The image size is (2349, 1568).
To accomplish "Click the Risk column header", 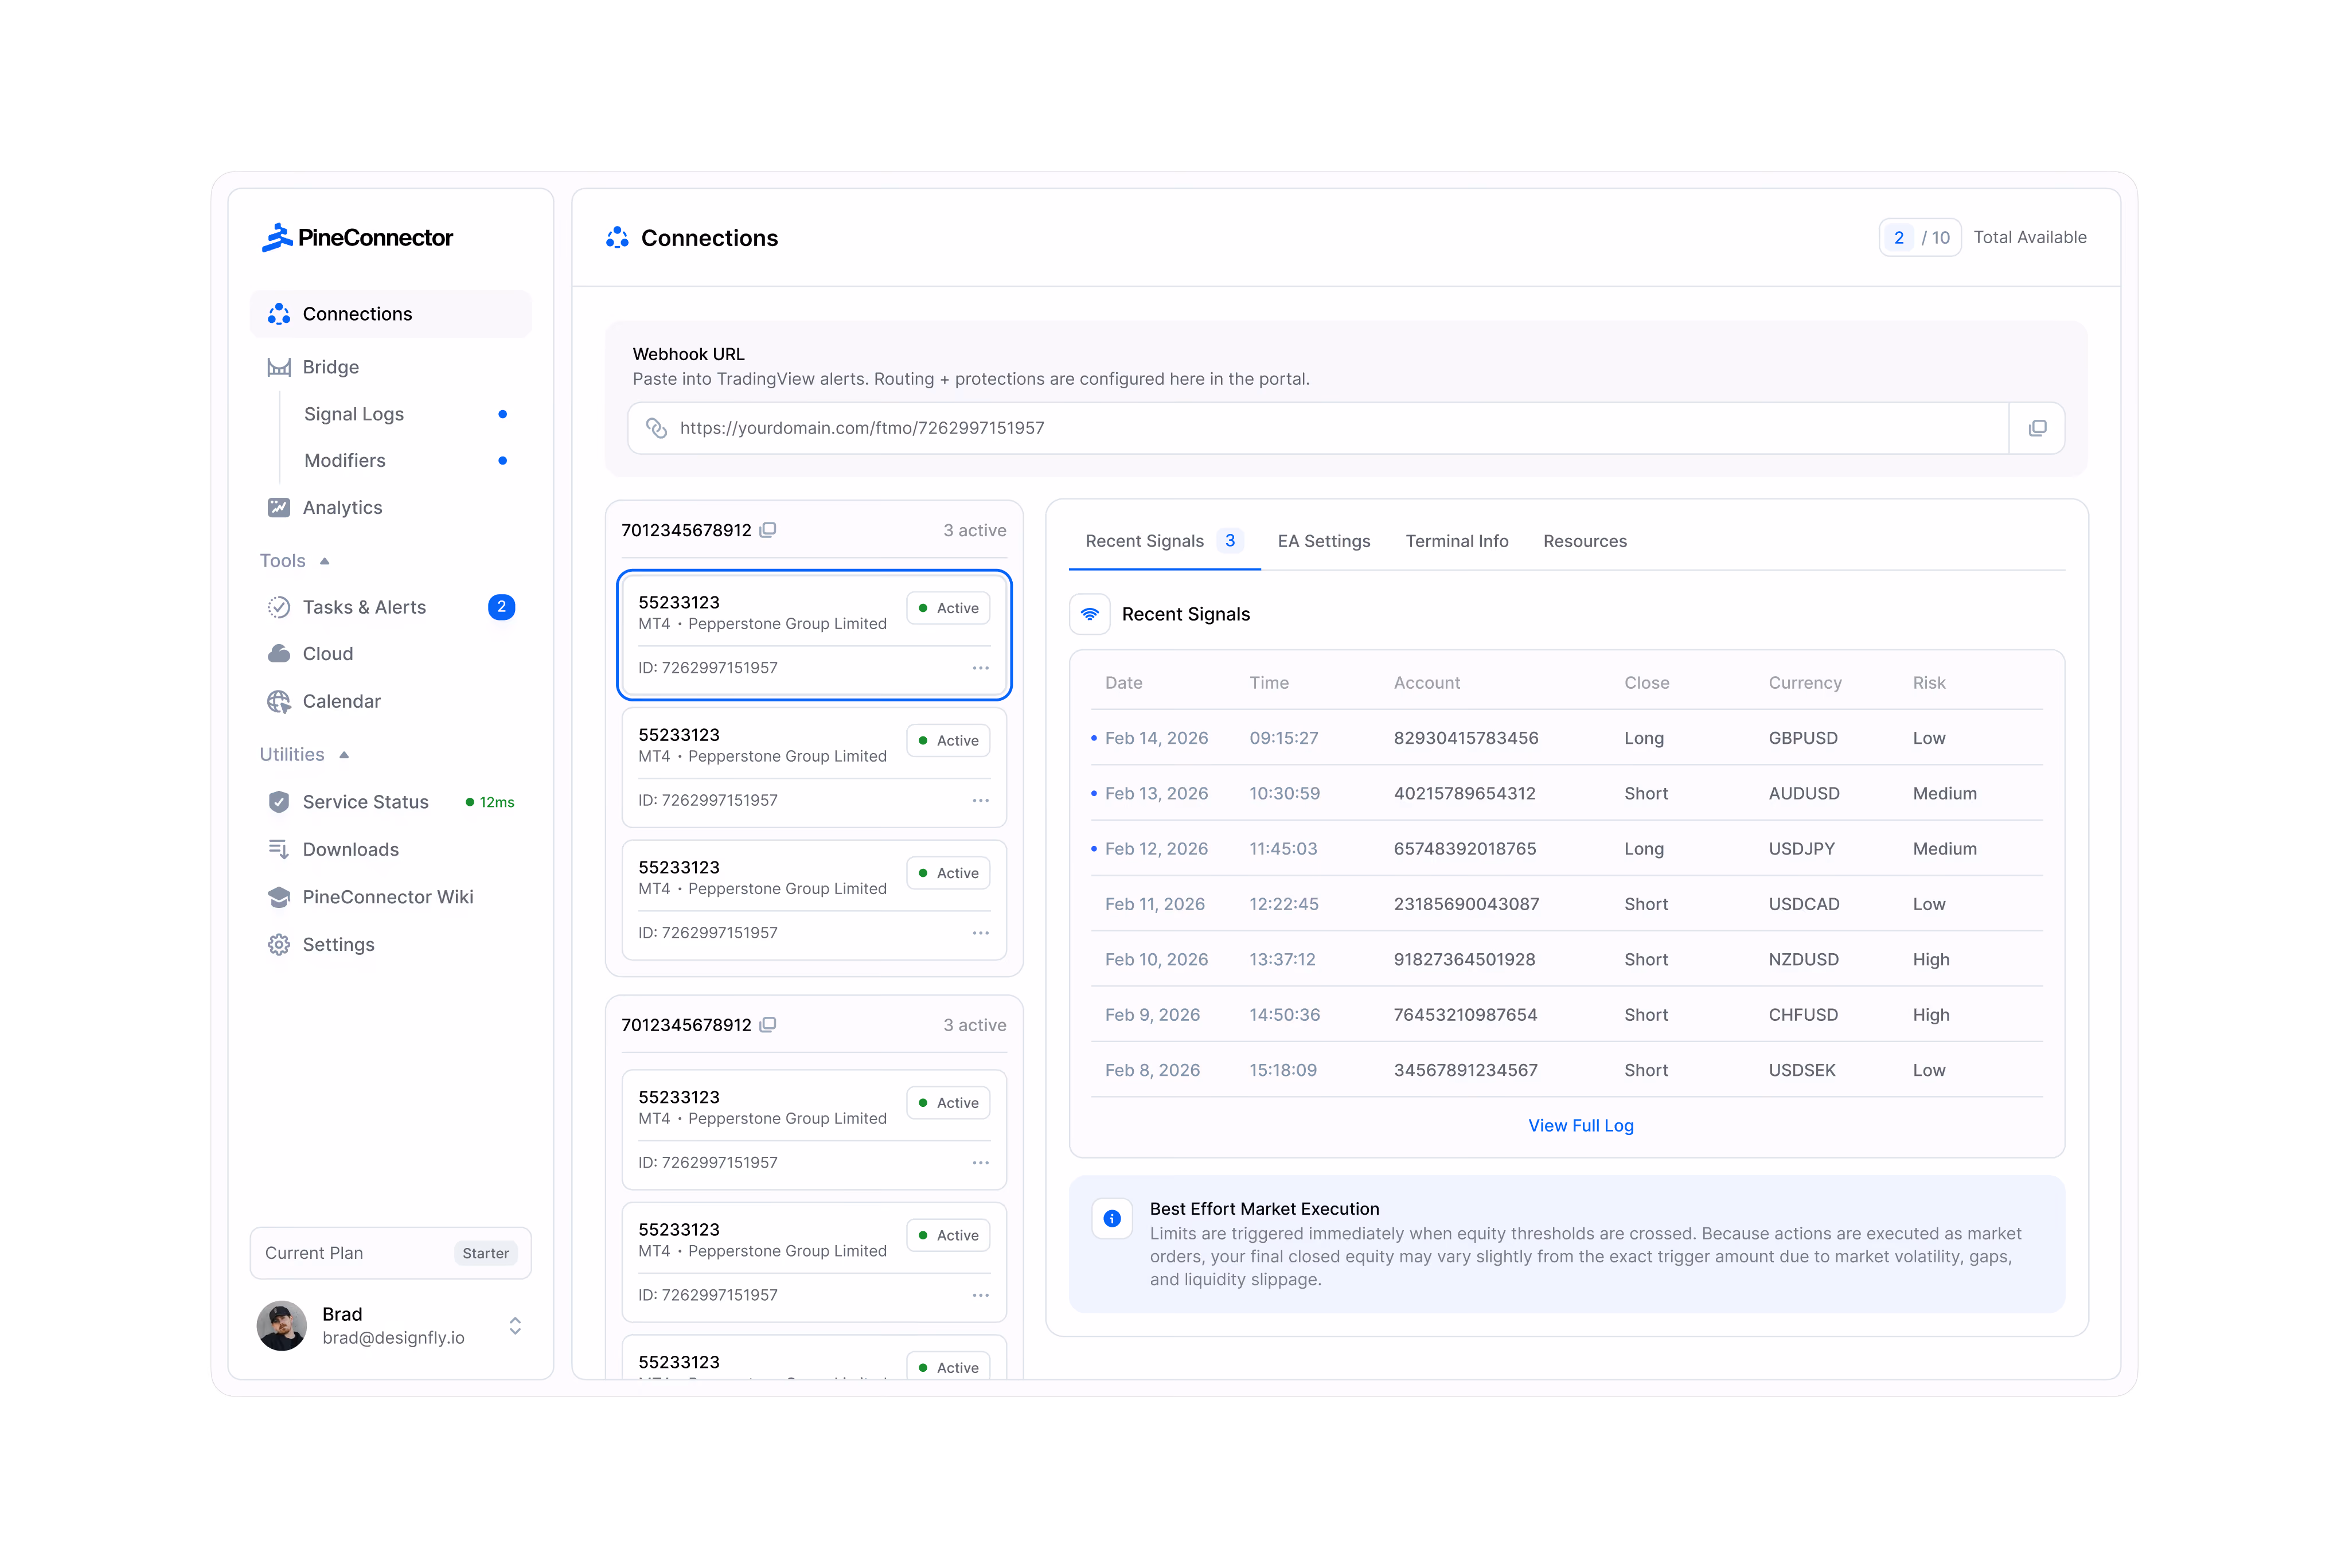I will 1928,683.
